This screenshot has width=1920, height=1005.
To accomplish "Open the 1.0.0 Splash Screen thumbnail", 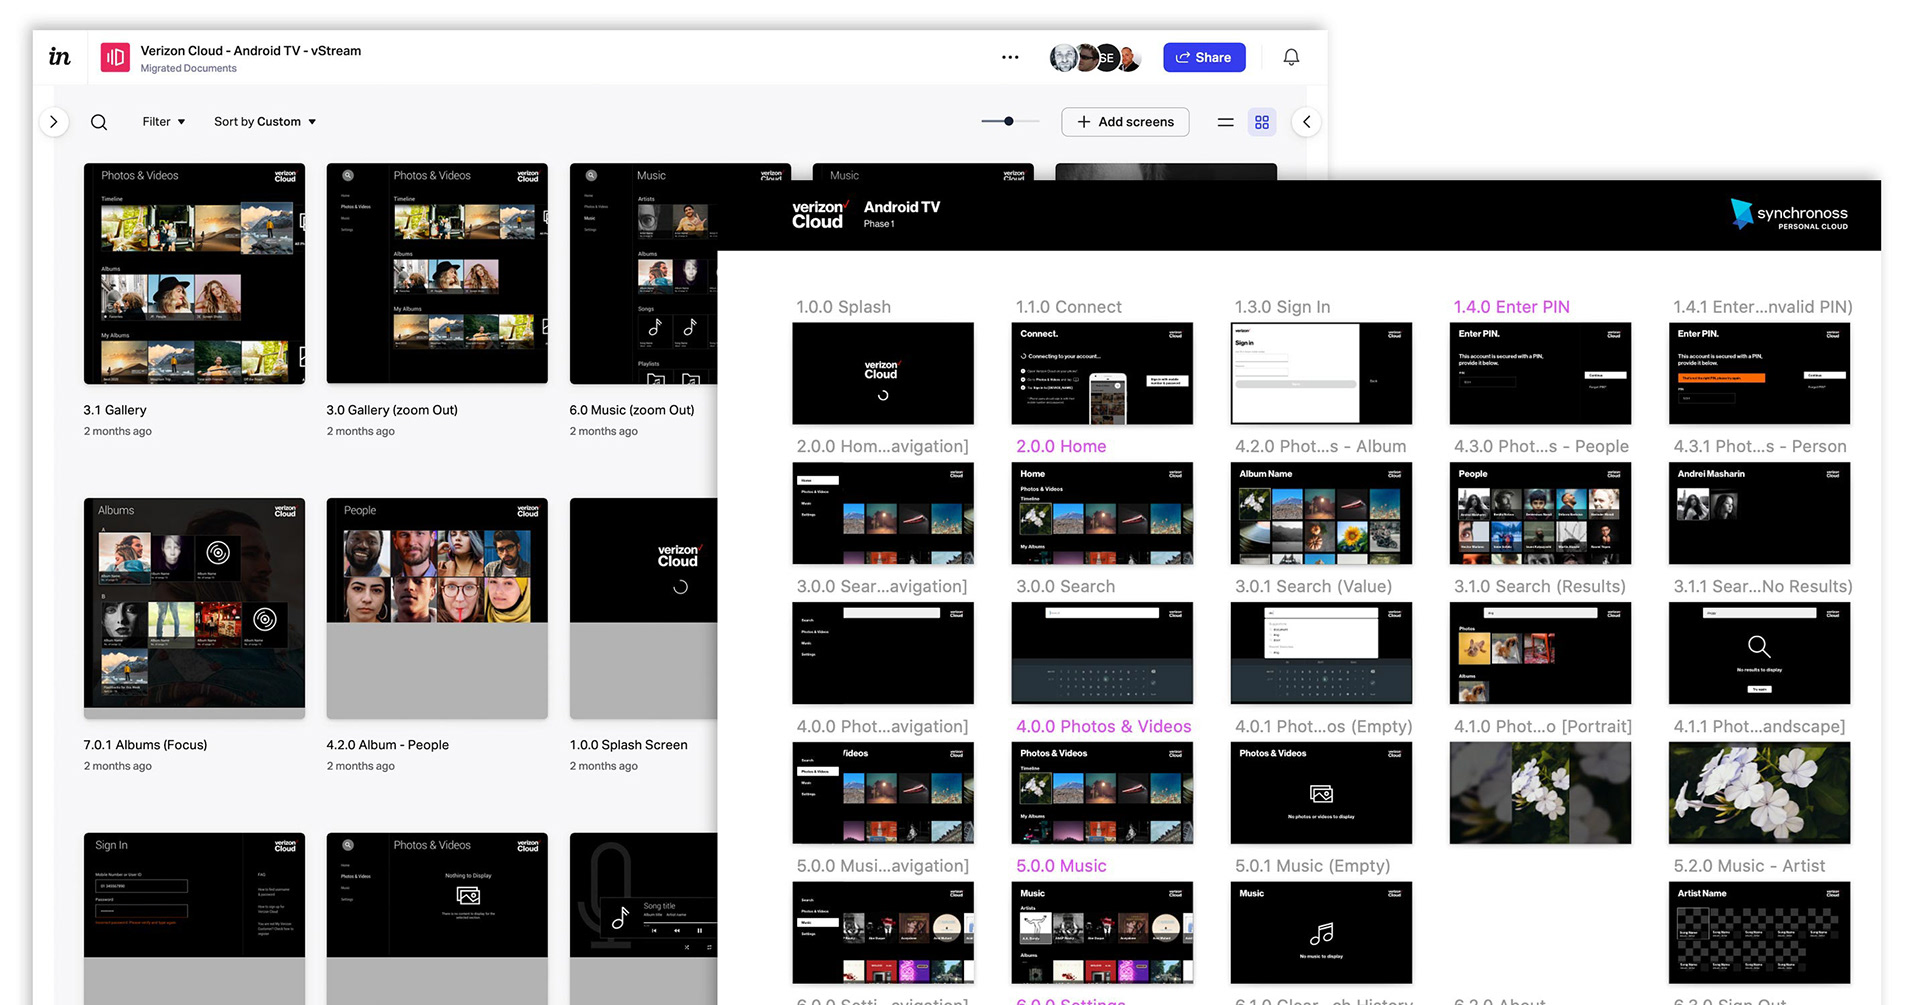I will (643, 608).
